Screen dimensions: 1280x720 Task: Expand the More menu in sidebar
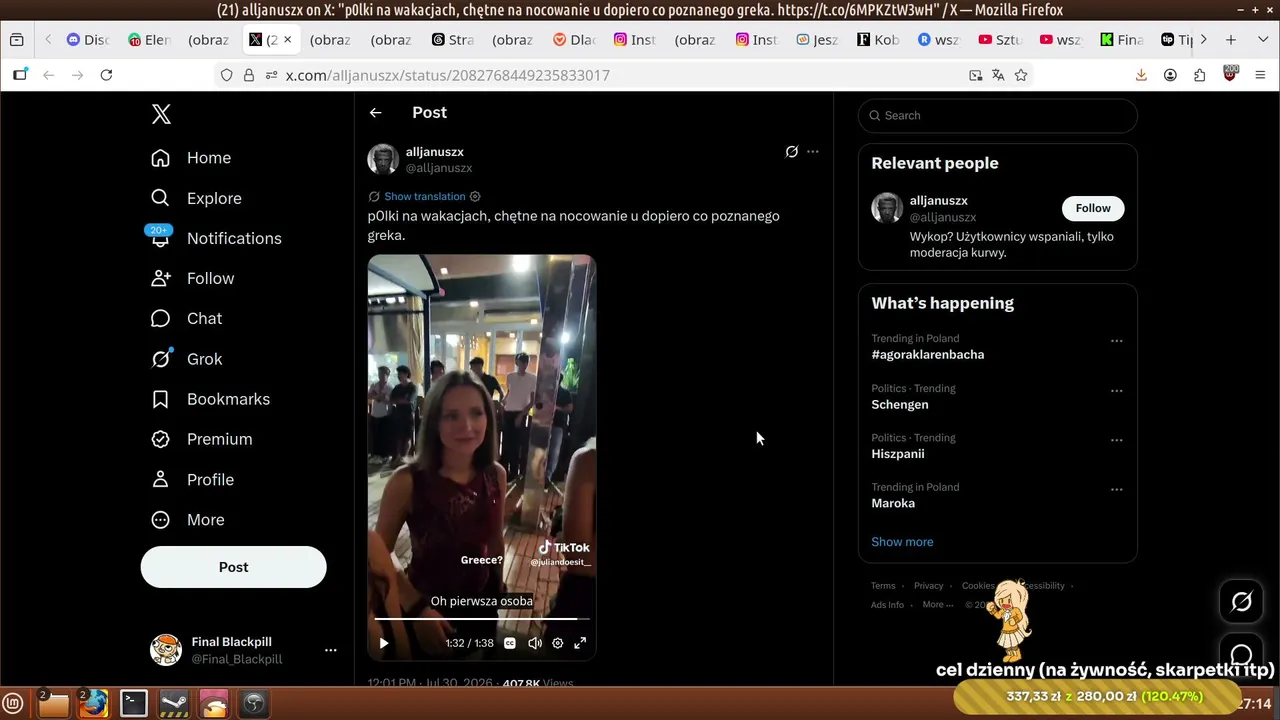pyautogui.click(x=187, y=520)
